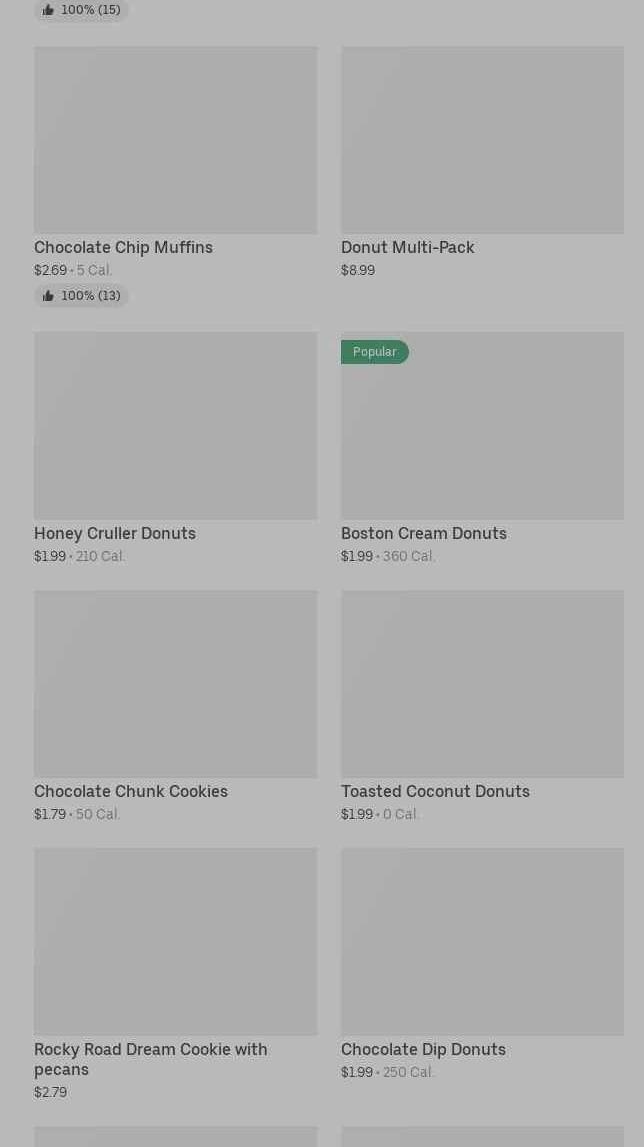The height and width of the screenshot is (1147, 644).
Task: Open Boston Cream Donuts item name
Action: [423, 533]
